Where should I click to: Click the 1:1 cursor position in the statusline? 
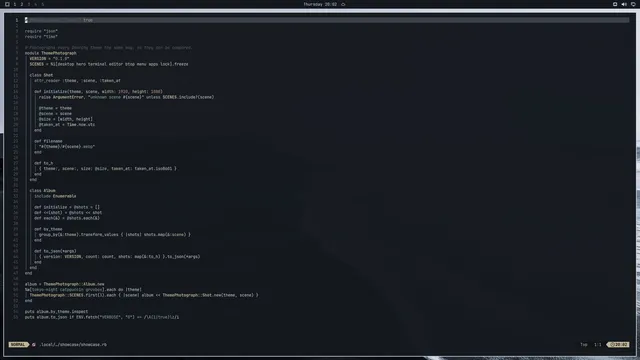[x=598, y=344]
